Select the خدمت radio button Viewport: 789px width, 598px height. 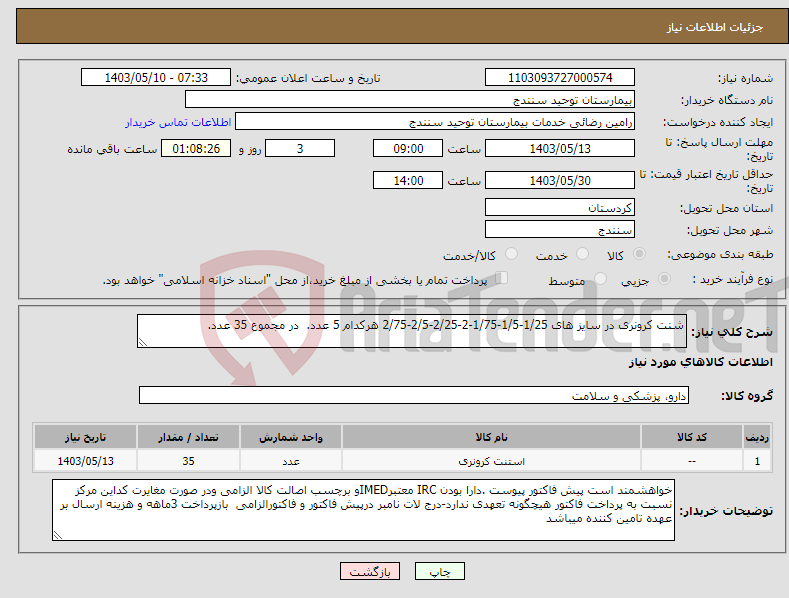[x=582, y=254]
